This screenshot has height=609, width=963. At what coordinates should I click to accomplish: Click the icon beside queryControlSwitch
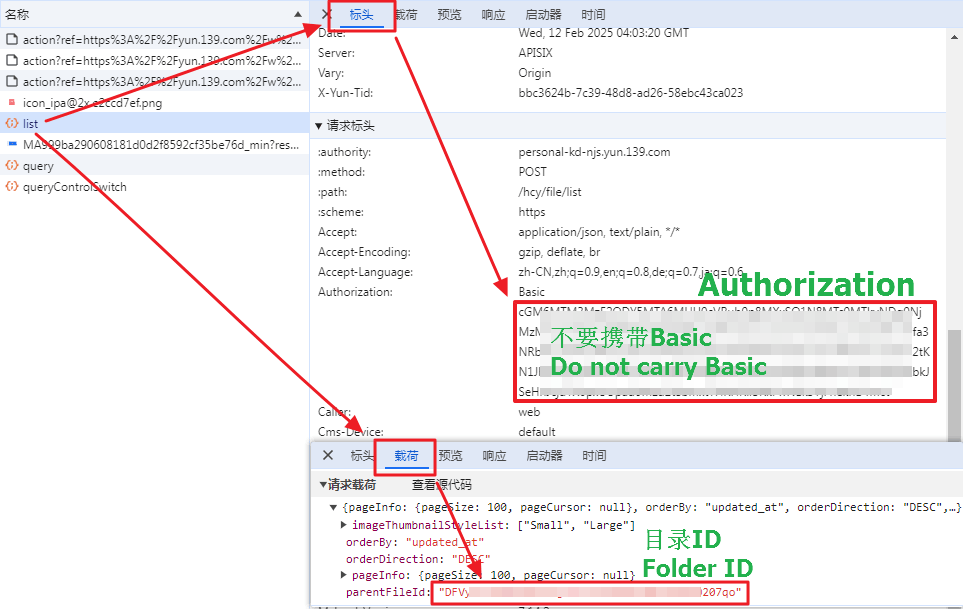point(12,187)
